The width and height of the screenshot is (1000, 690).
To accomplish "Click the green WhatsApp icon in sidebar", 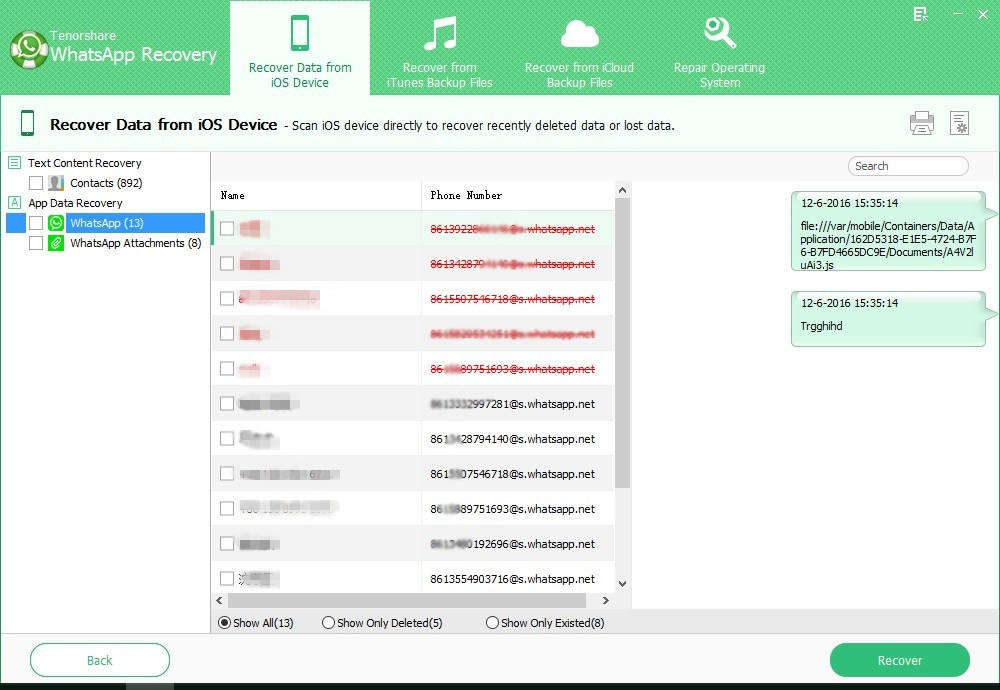I will pyautogui.click(x=56, y=223).
